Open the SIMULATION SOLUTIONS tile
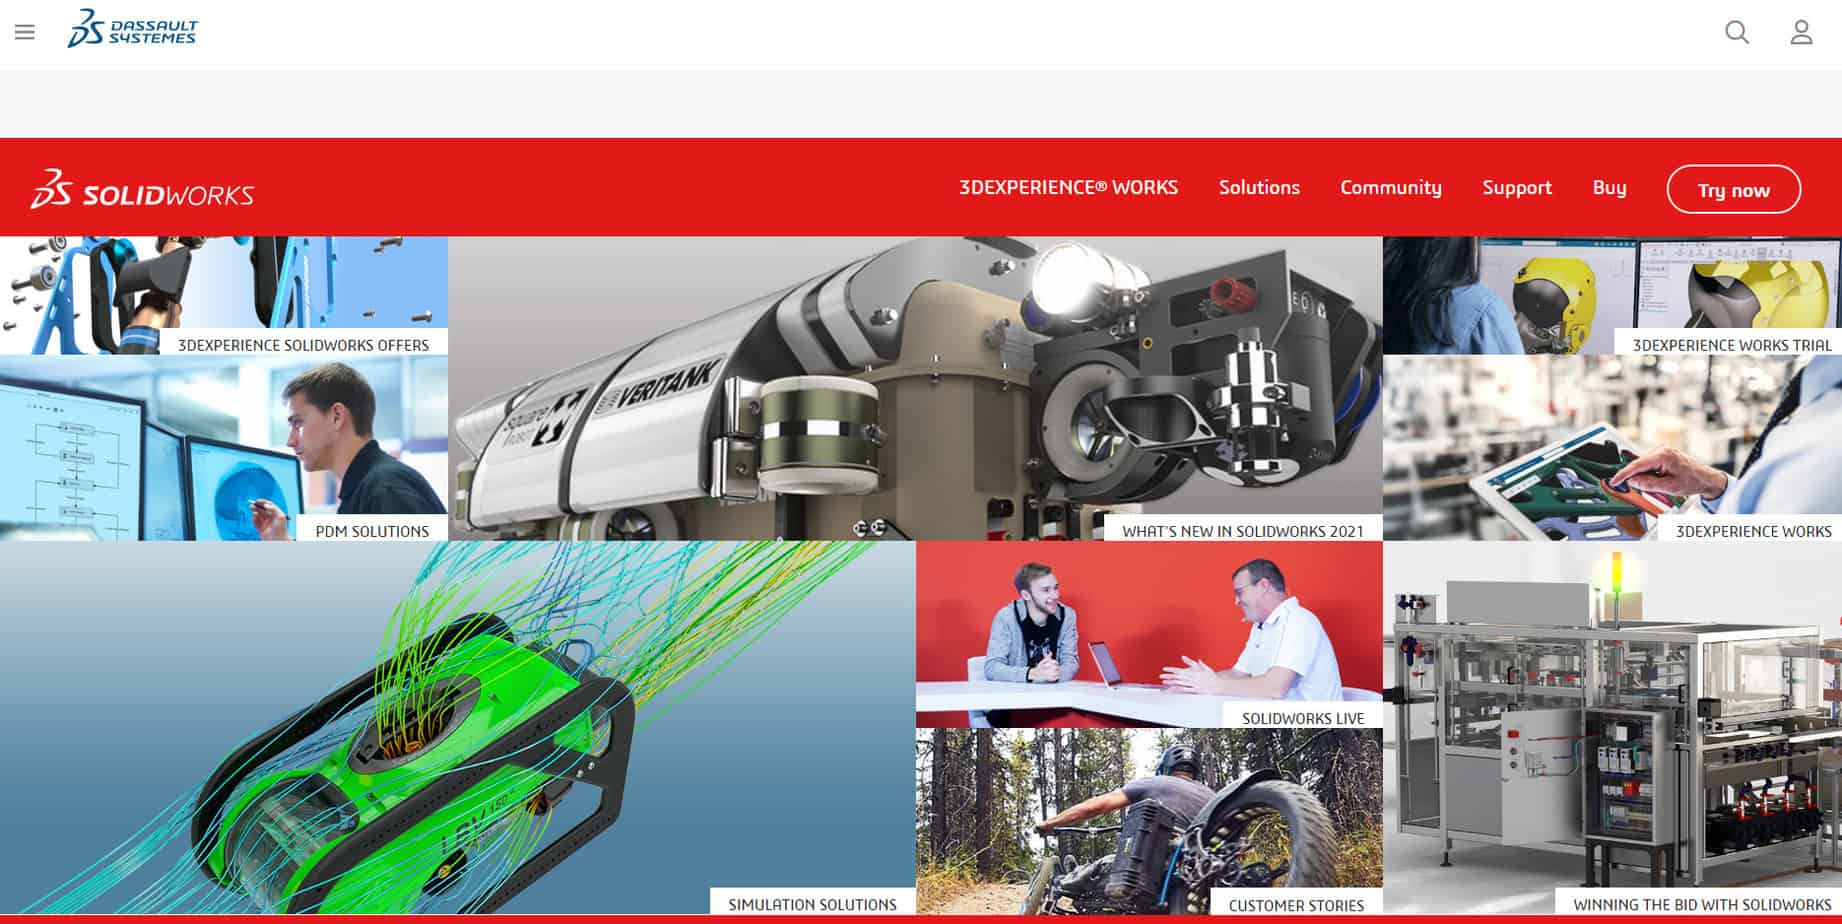Image resolution: width=1842 pixels, height=924 pixels. click(814, 904)
